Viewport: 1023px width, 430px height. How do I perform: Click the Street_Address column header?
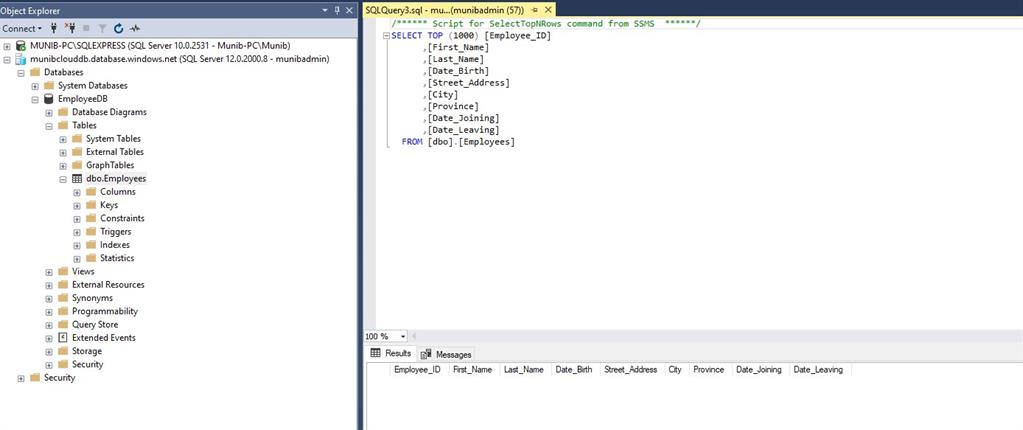pyautogui.click(x=631, y=370)
